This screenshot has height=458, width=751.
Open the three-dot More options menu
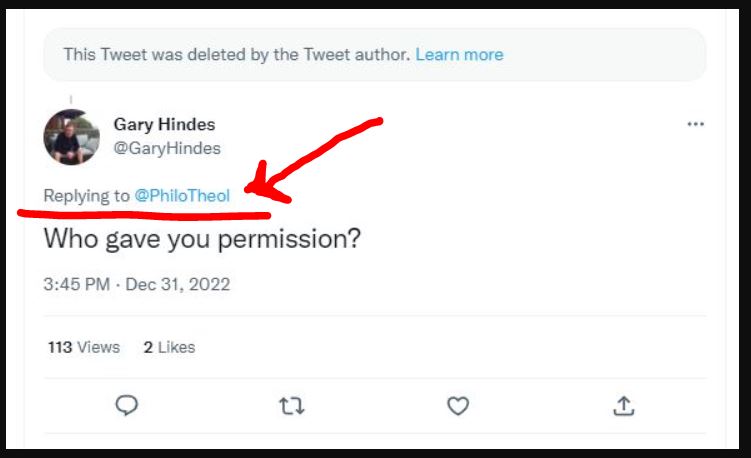tap(695, 125)
